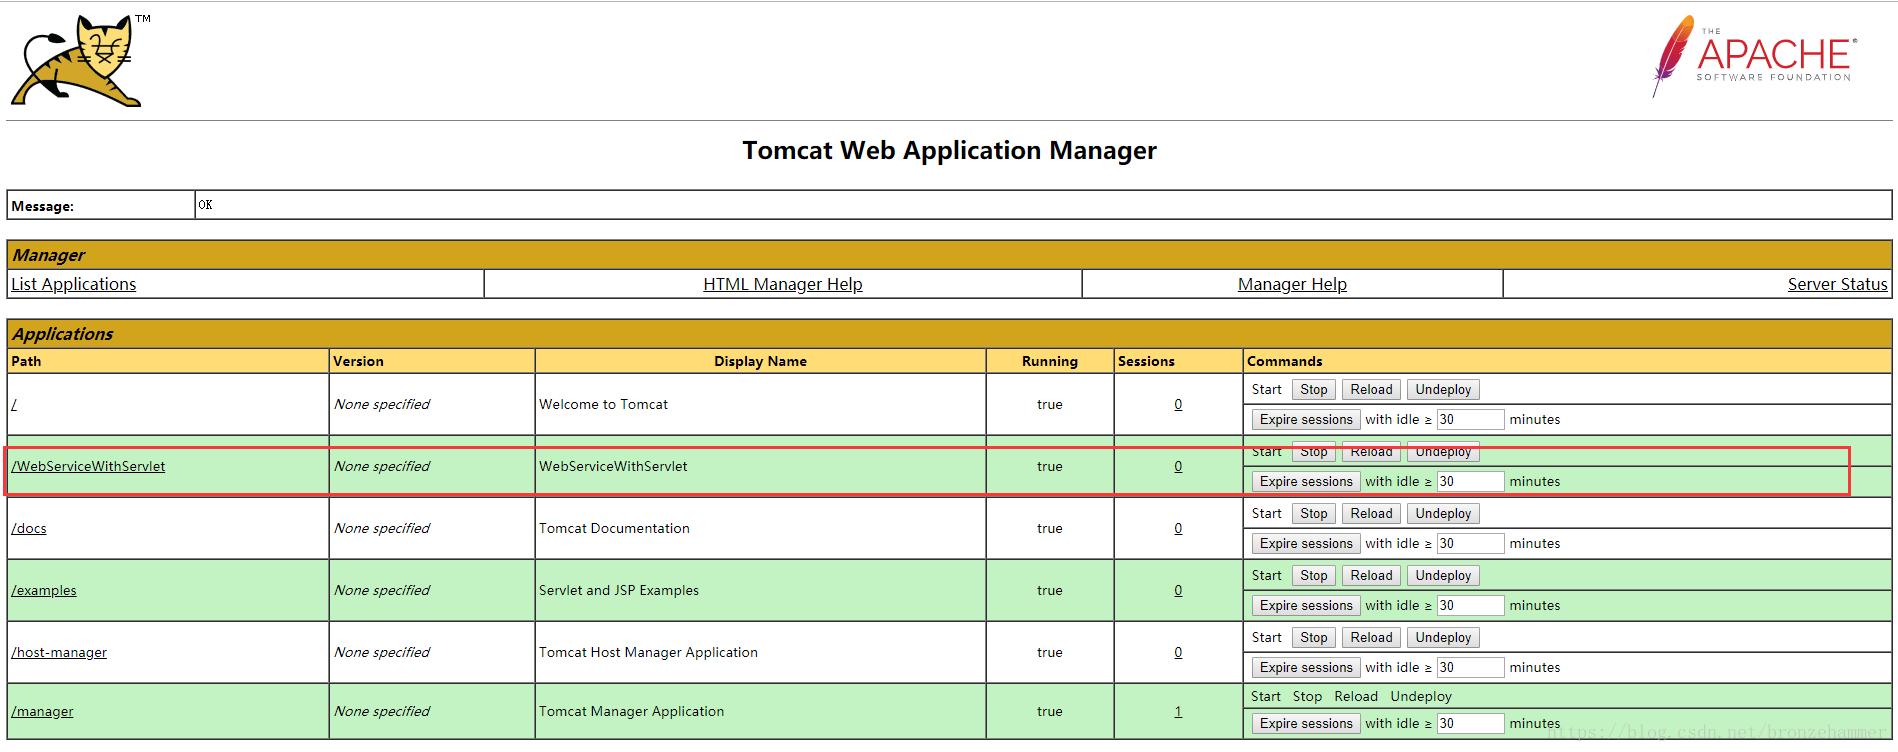Click the Tomcat Web Application Manager heading
1898x752 pixels.
(x=949, y=150)
